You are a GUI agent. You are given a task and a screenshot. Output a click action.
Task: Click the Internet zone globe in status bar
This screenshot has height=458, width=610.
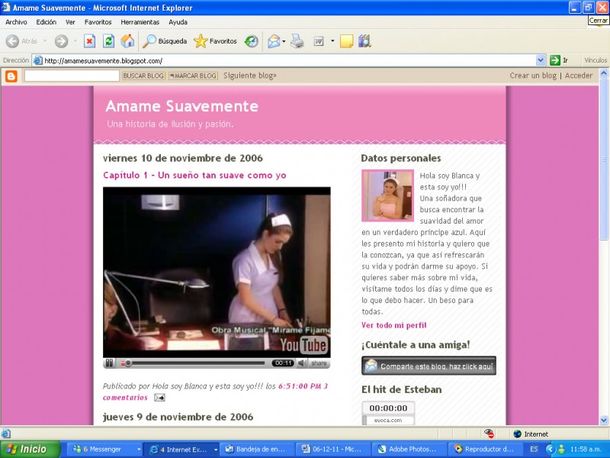click(517, 434)
